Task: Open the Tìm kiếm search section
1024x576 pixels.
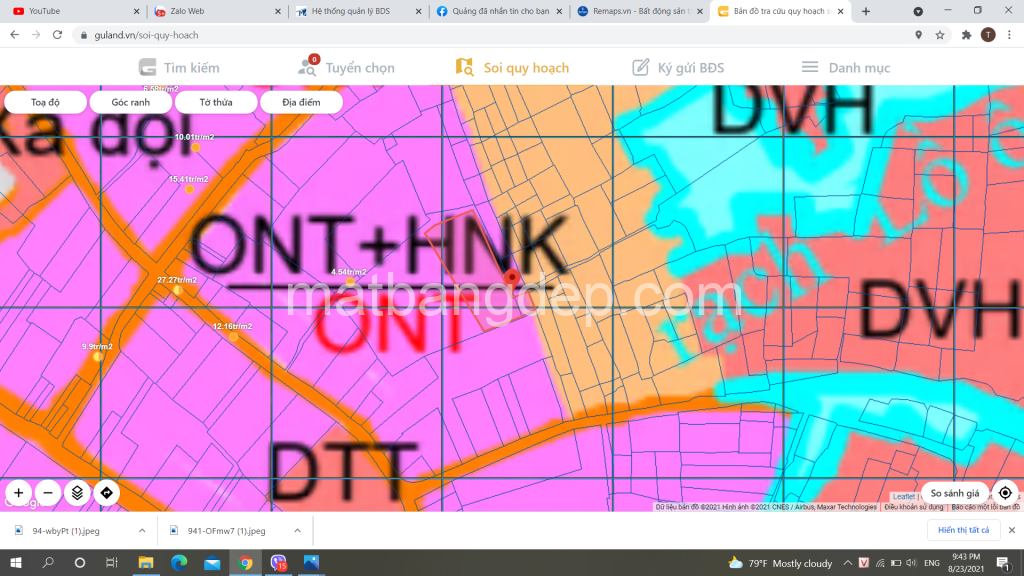Action: tap(179, 67)
